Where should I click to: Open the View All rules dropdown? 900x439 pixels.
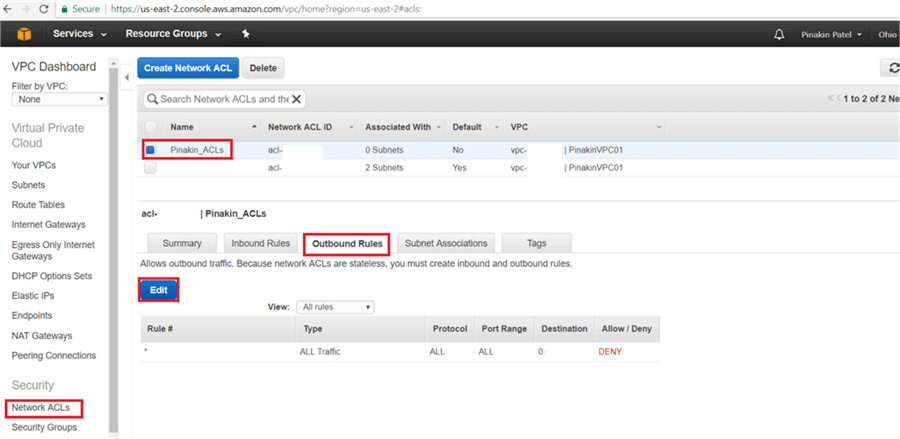click(335, 307)
